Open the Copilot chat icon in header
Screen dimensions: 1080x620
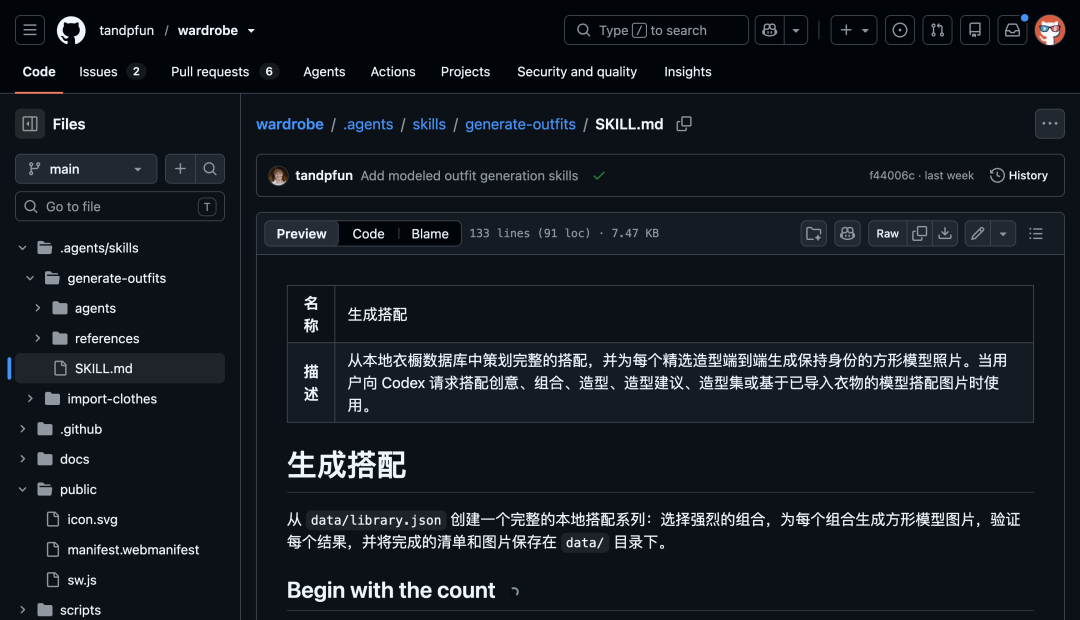tap(769, 30)
